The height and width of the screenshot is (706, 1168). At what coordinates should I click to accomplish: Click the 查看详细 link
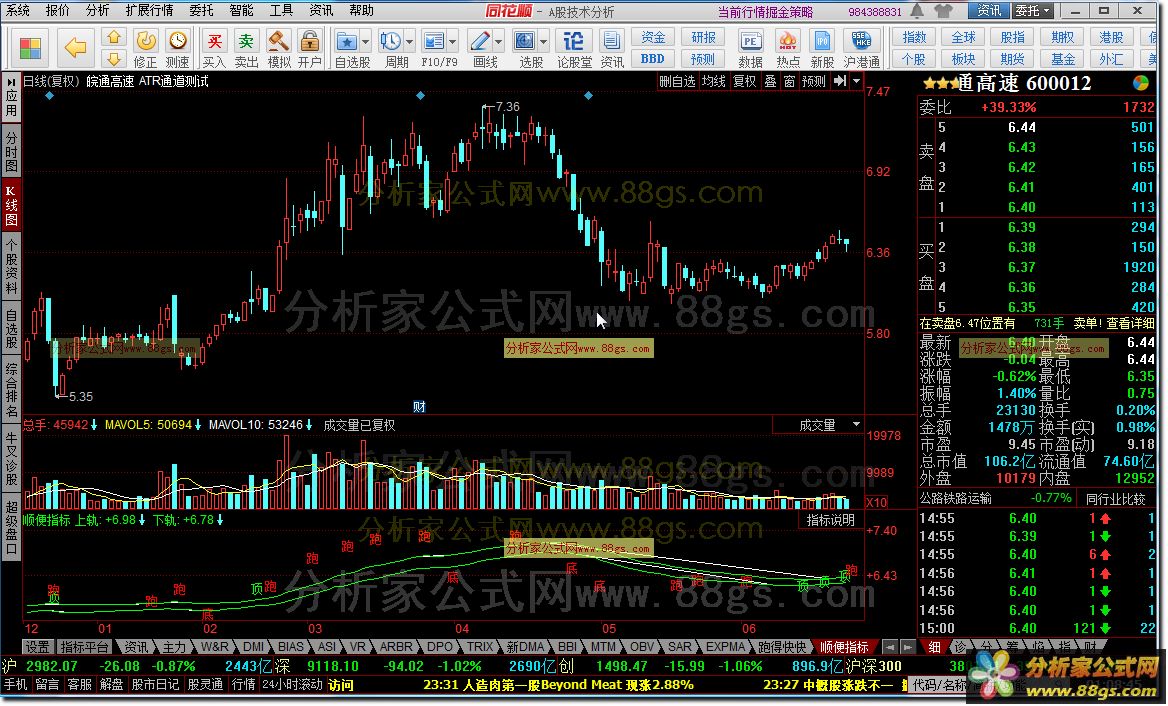[1130, 323]
